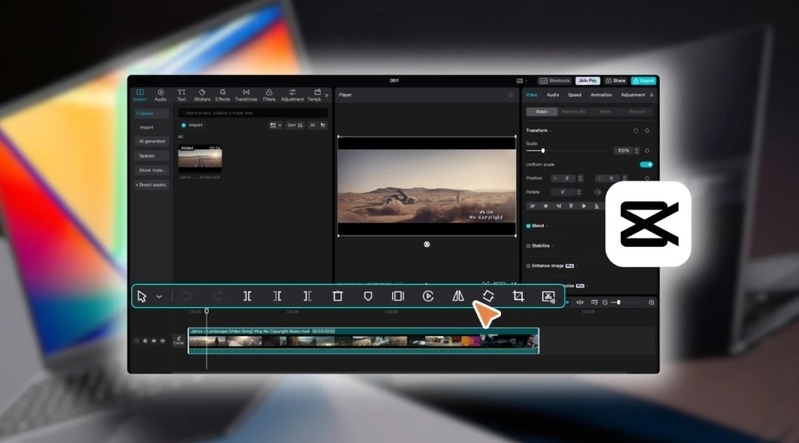Open the media view layout dropdown
Image resolution: width=799 pixels, height=443 pixels.
tap(276, 125)
